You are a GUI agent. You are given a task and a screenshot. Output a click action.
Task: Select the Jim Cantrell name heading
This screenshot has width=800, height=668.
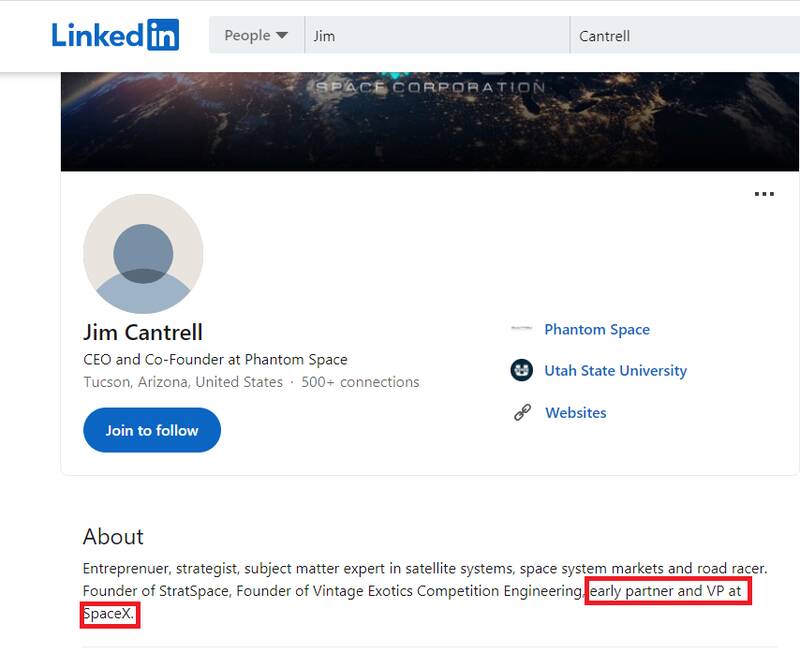click(143, 332)
